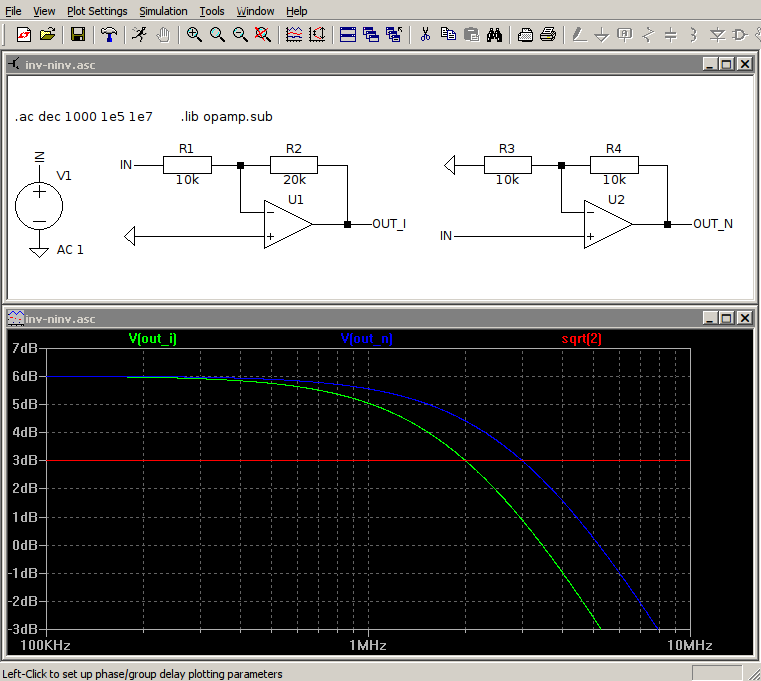The height and width of the screenshot is (681, 761).
Task: Click the 10MHz label on the frequency axis
Action: (690, 645)
